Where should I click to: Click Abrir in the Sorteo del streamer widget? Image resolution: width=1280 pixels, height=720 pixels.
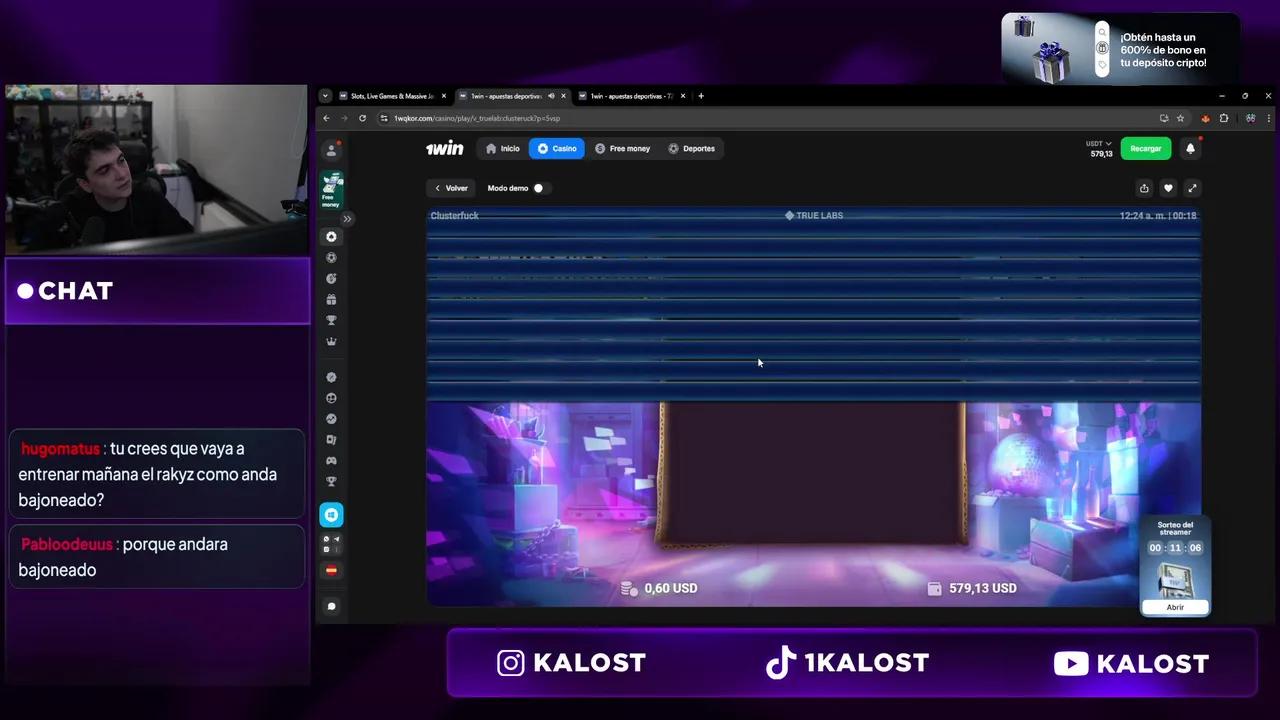pos(1175,607)
